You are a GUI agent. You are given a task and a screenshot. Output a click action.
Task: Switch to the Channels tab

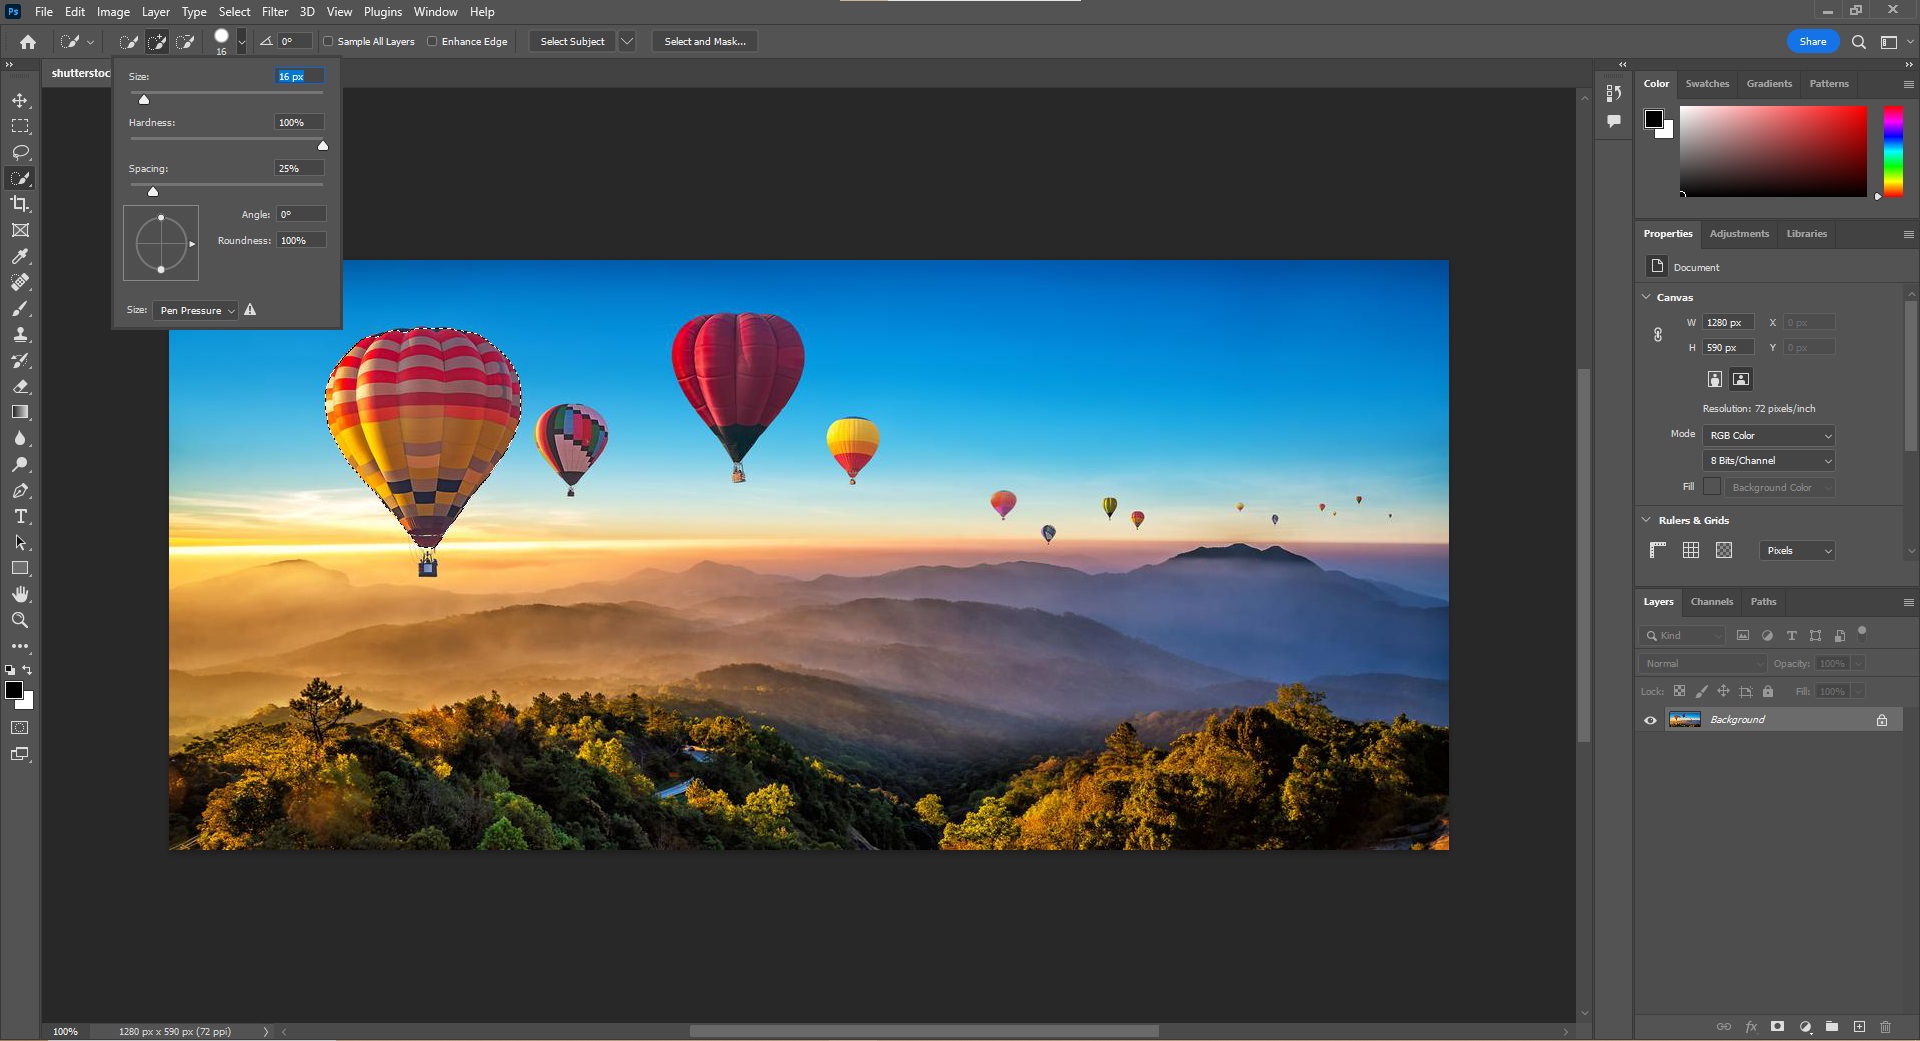(1711, 602)
